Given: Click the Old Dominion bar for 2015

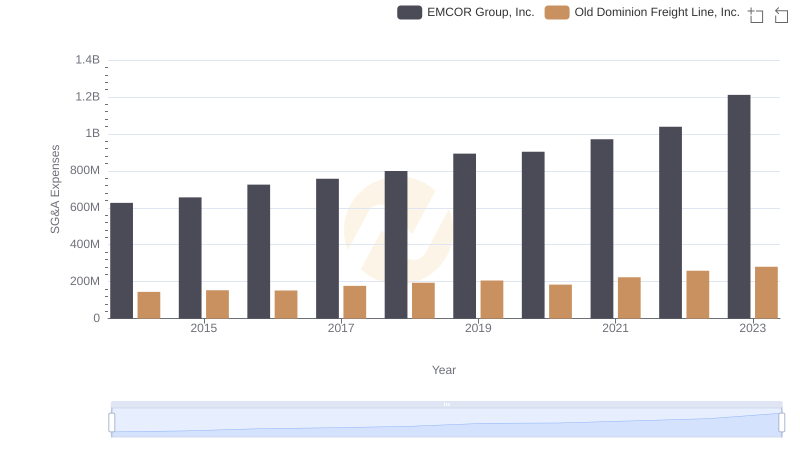Looking at the screenshot, I should [217, 304].
